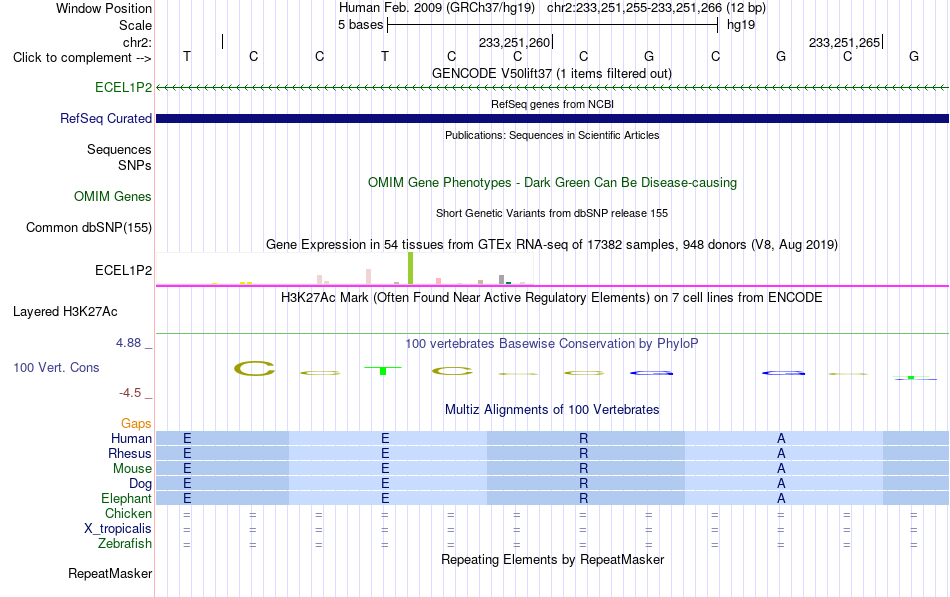Click the hg19 label beside the scale bar
Viewport: 950px width, 597px height.
[x=741, y=25]
